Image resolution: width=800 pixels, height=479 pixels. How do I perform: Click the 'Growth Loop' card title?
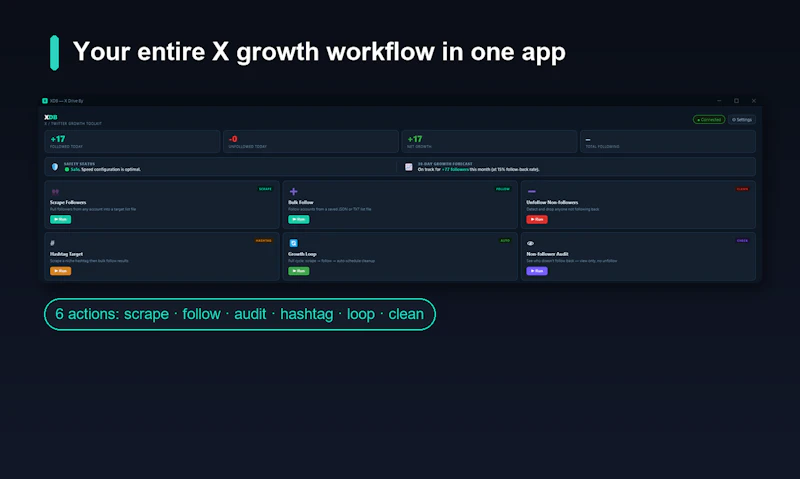[x=303, y=254]
